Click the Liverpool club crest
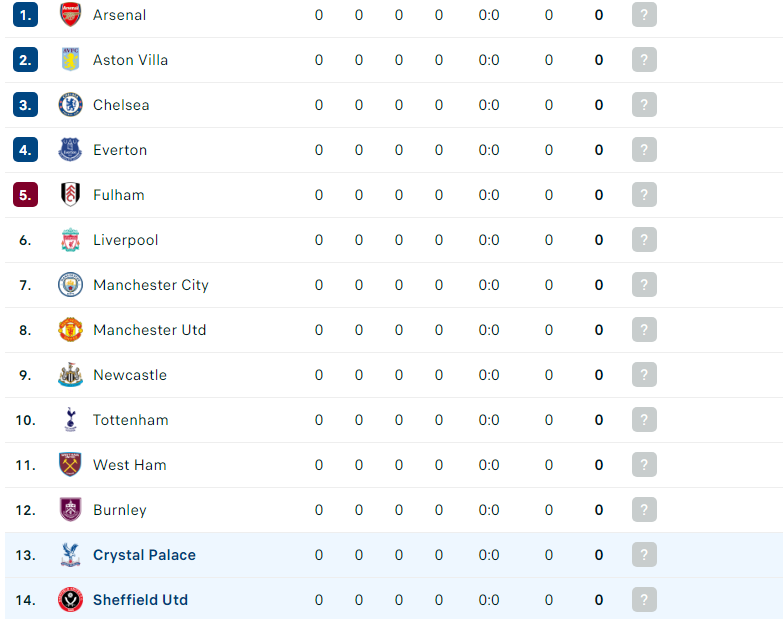Screen dimensions: 783x619 point(70,240)
